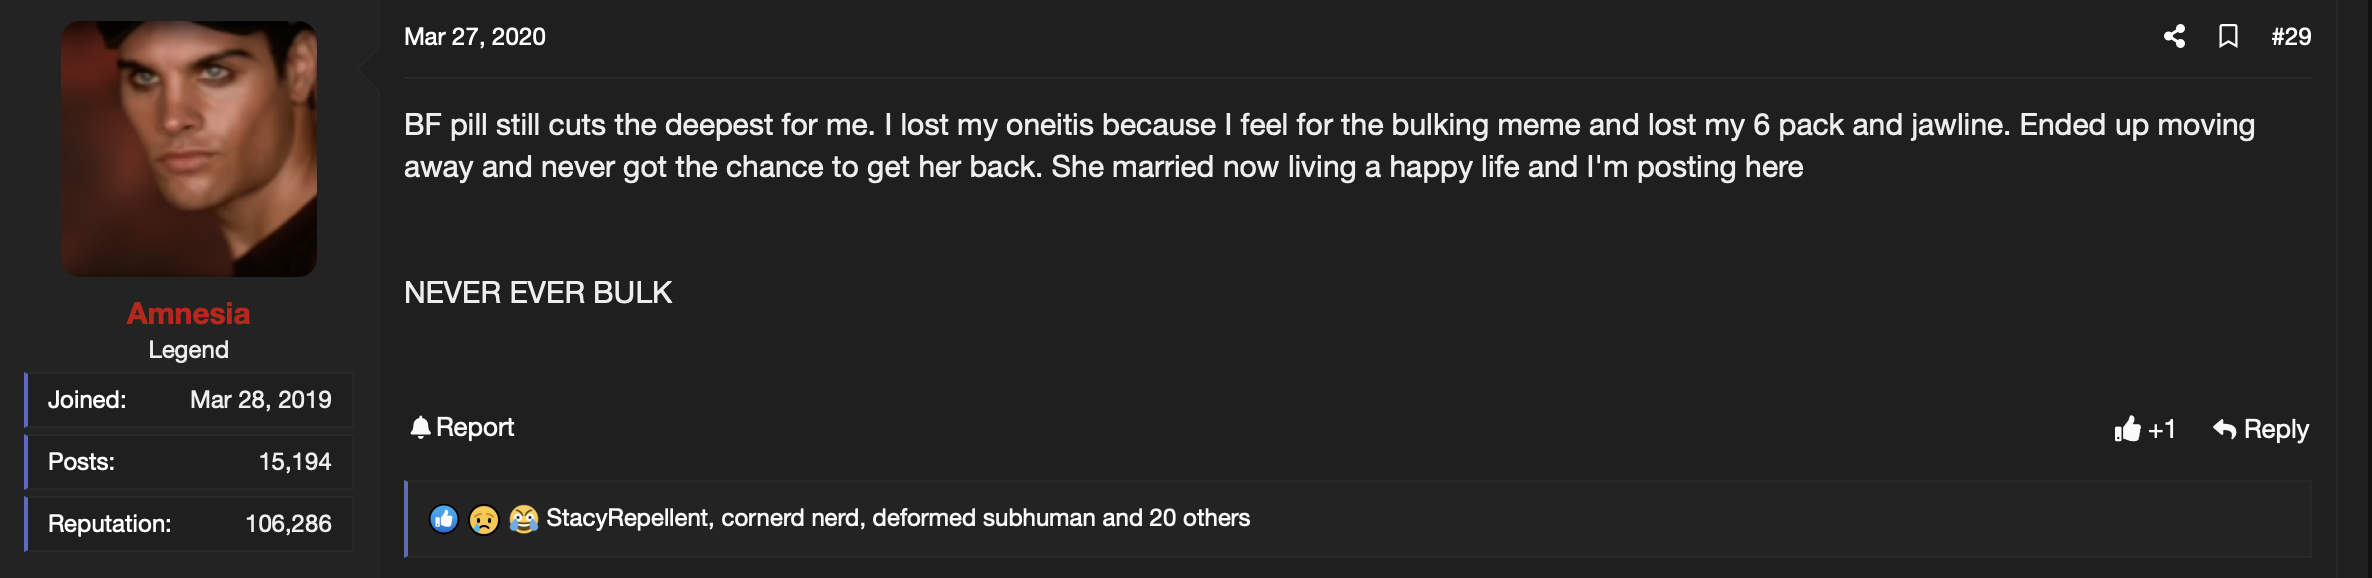This screenshot has height=578, width=2372.
Task: Click the Reply arrow icon
Action: [2224, 430]
